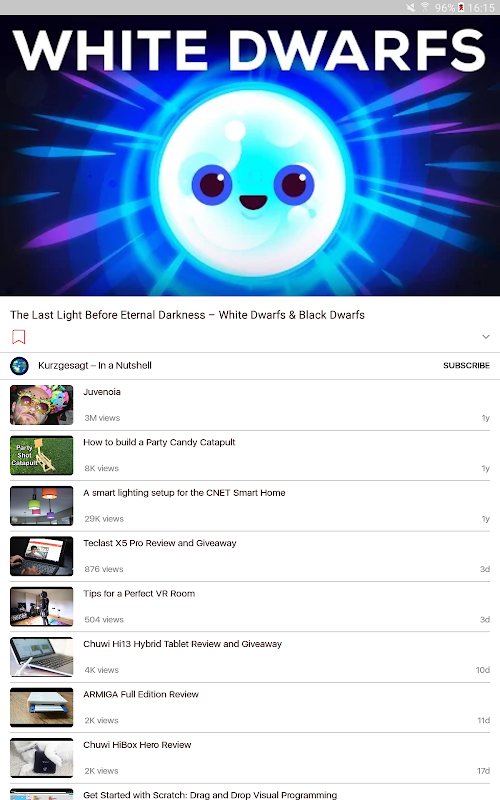Viewport: 500px width, 800px height.
Task: Subscribe to Kurzgesagt channel
Action: click(466, 365)
